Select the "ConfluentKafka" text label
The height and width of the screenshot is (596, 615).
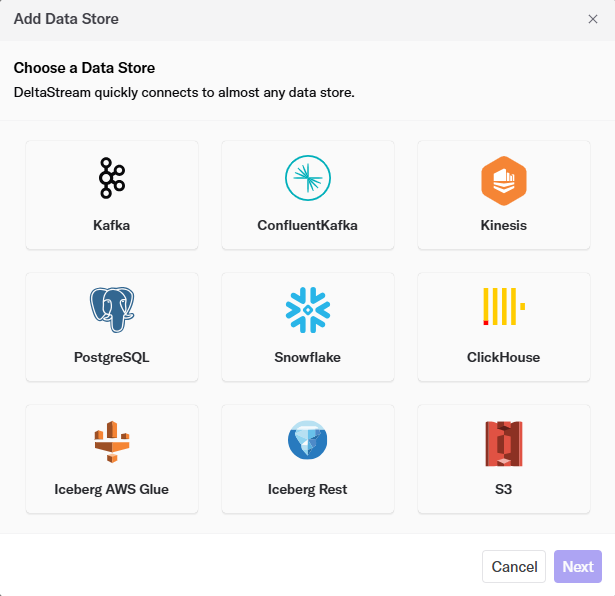tap(307, 225)
